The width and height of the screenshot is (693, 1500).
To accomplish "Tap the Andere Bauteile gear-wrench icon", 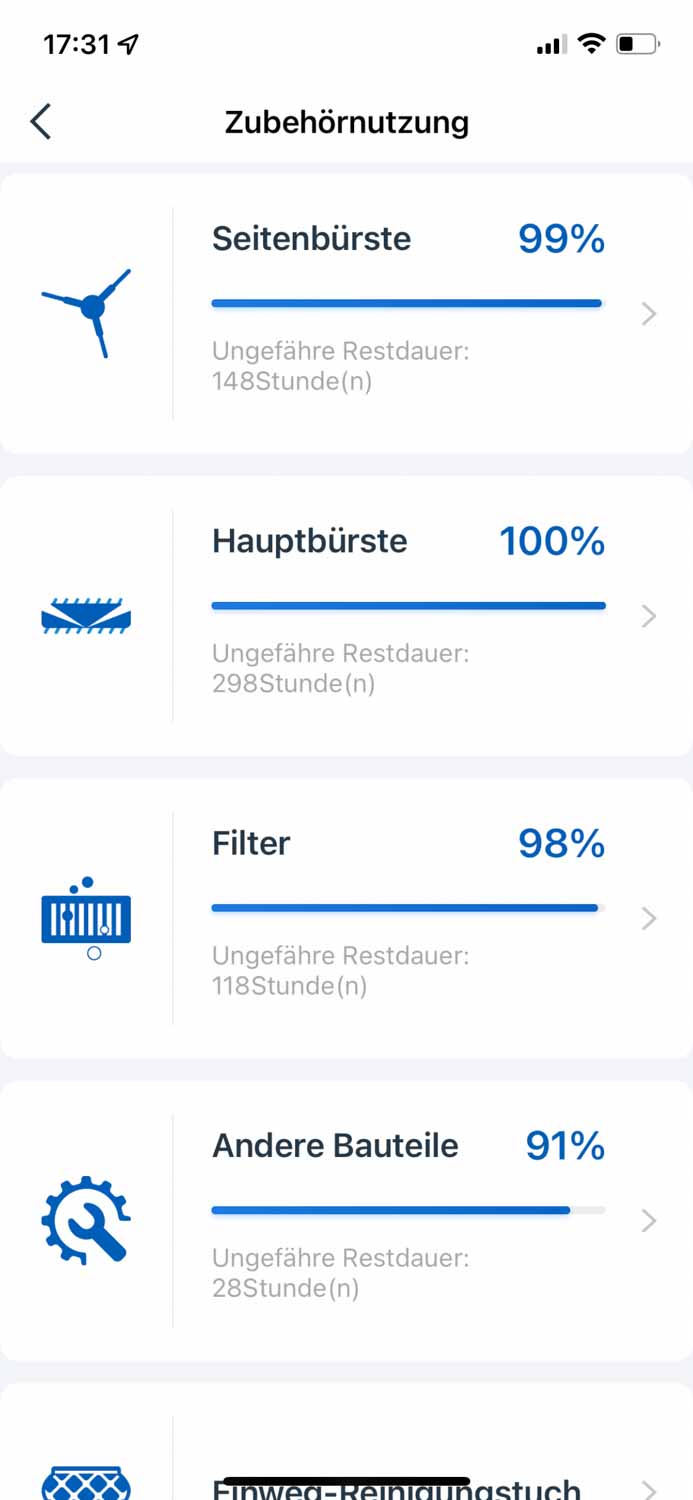I will click(x=87, y=1219).
